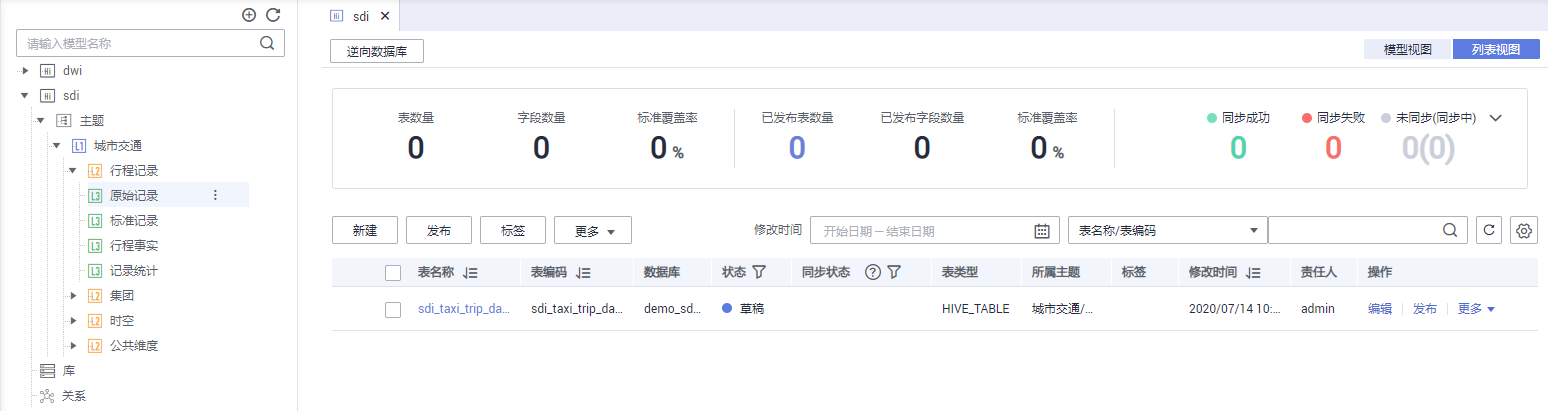
Task: Select 标准记录 in the tree
Action: [x=134, y=221]
